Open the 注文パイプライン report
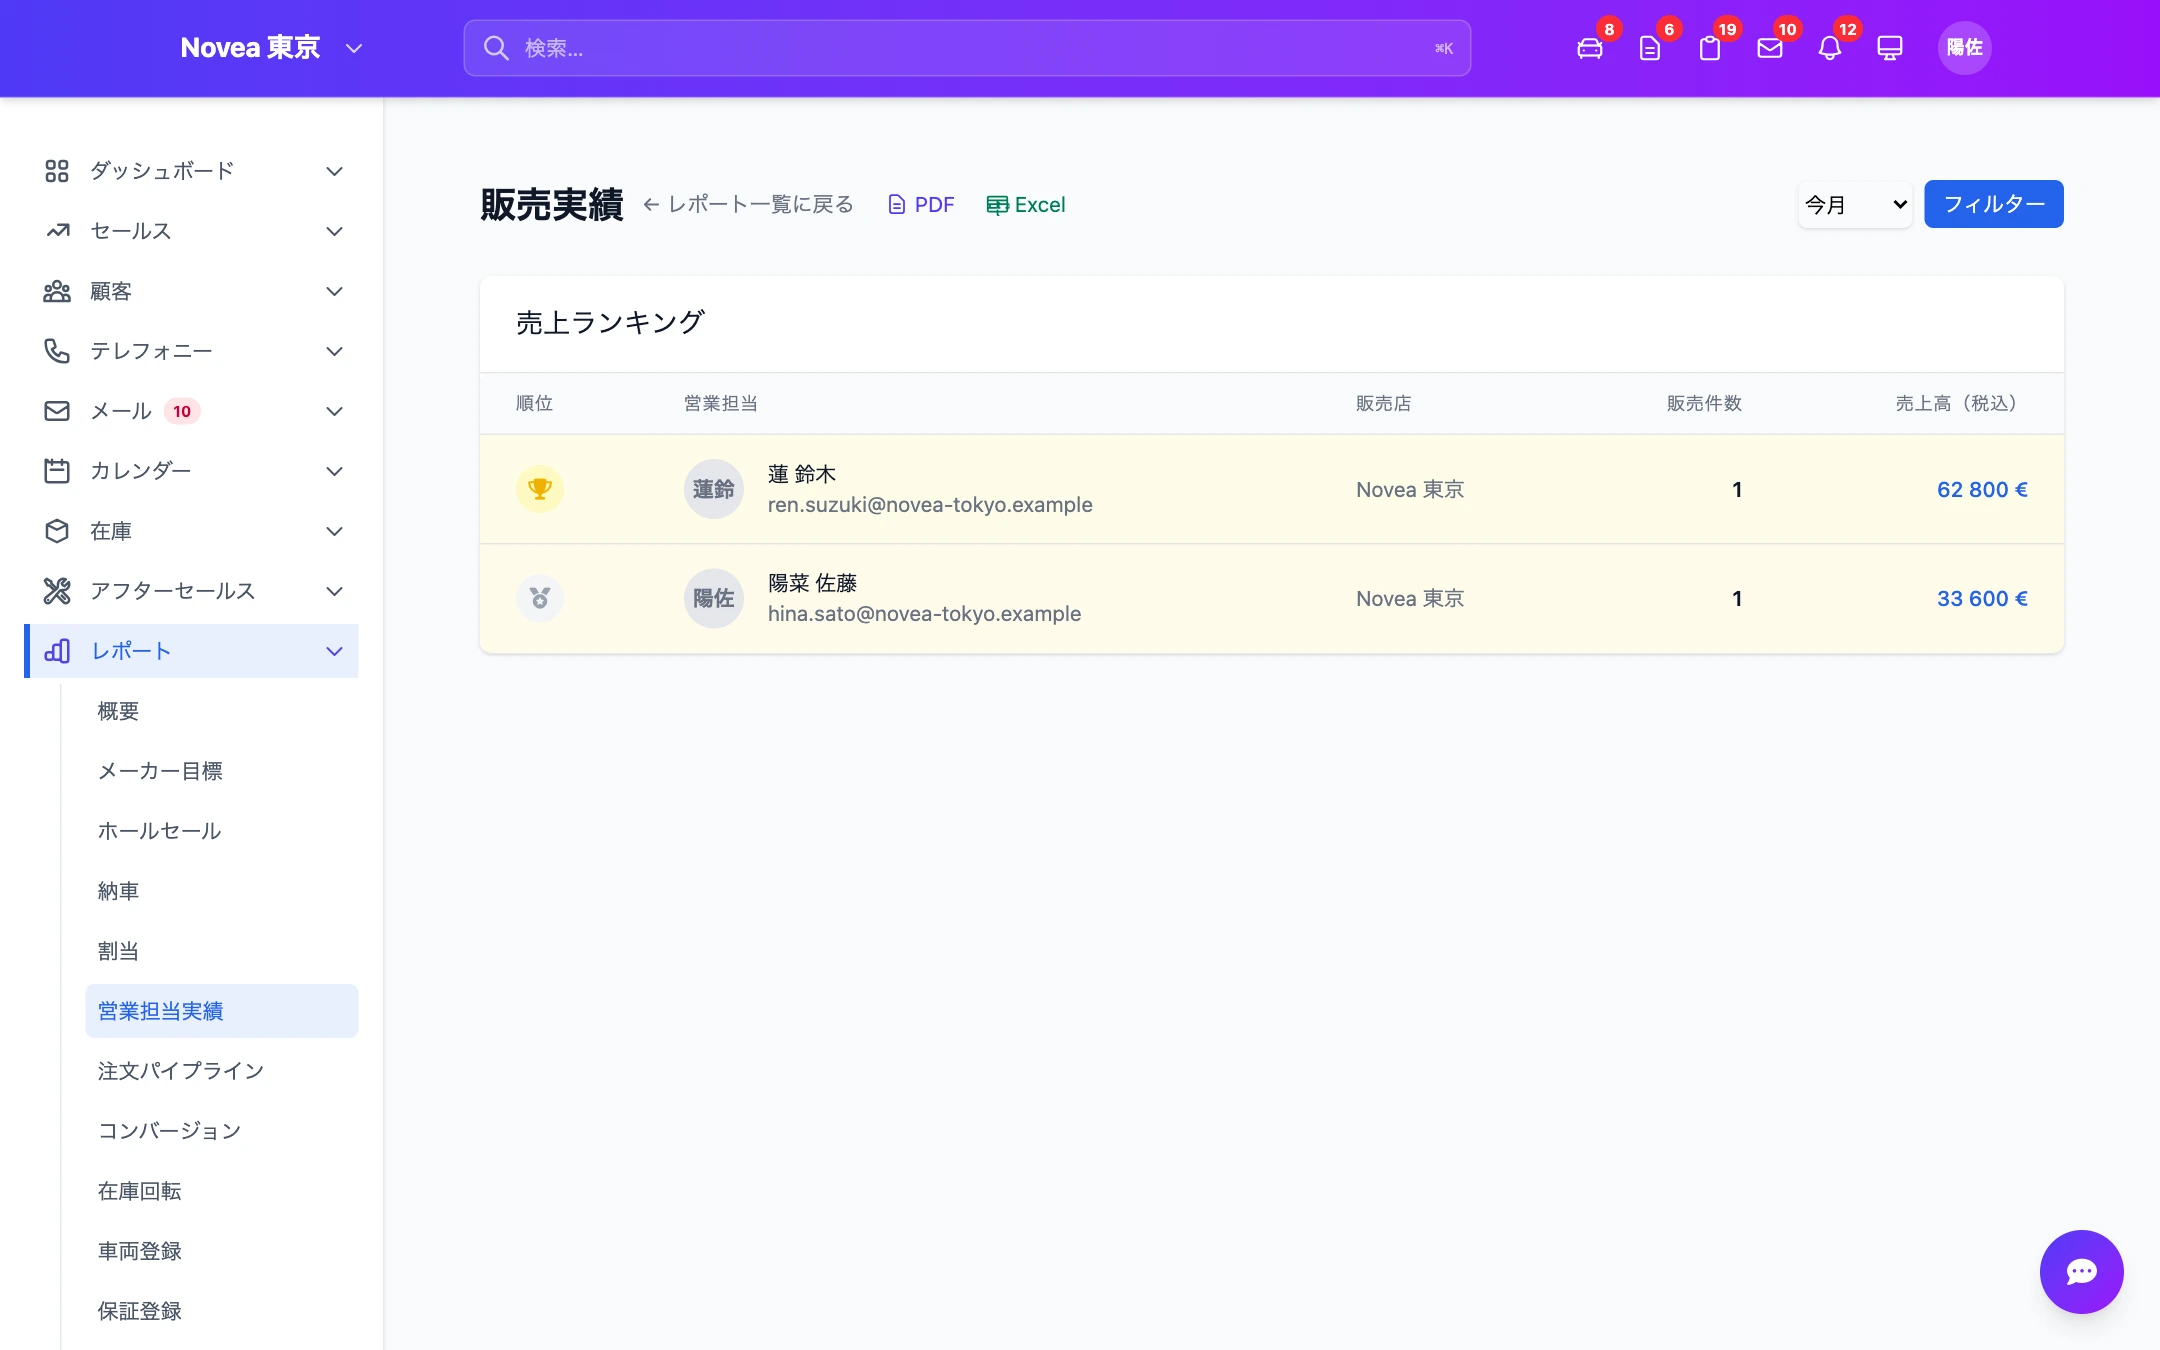Image resolution: width=2160 pixels, height=1350 pixels. [222, 1071]
